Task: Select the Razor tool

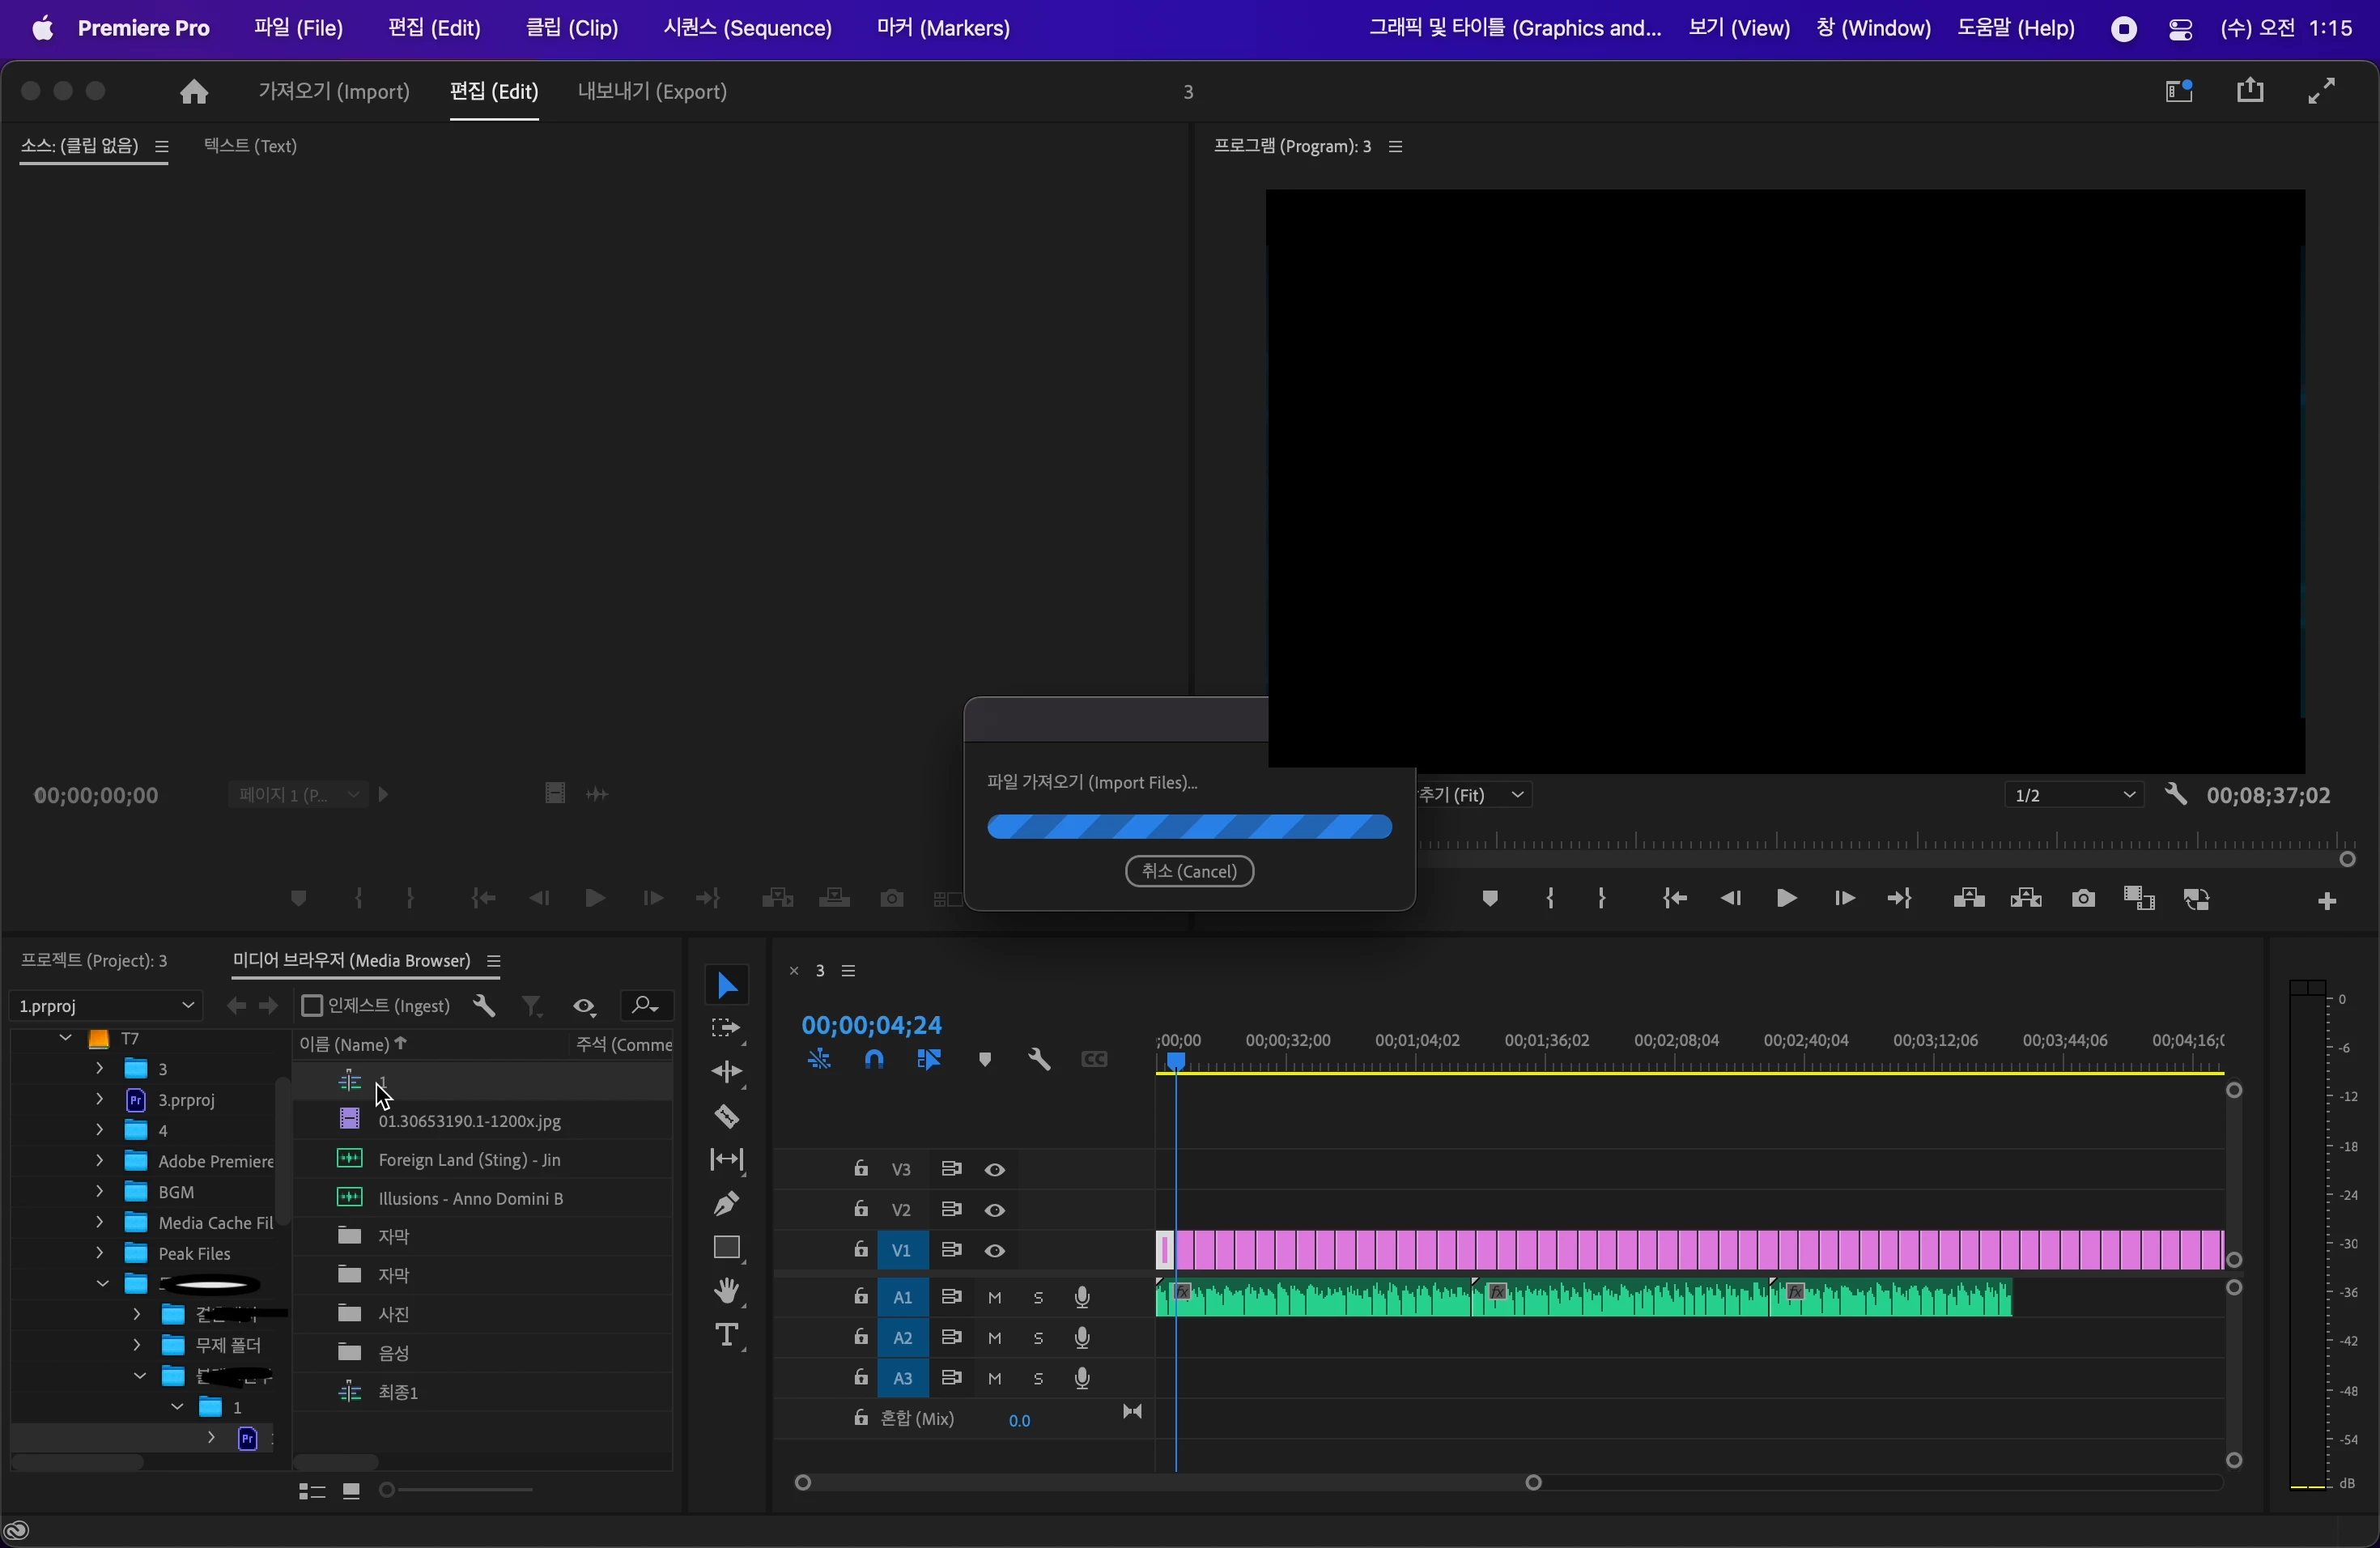Action: (x=727, y=1116)
